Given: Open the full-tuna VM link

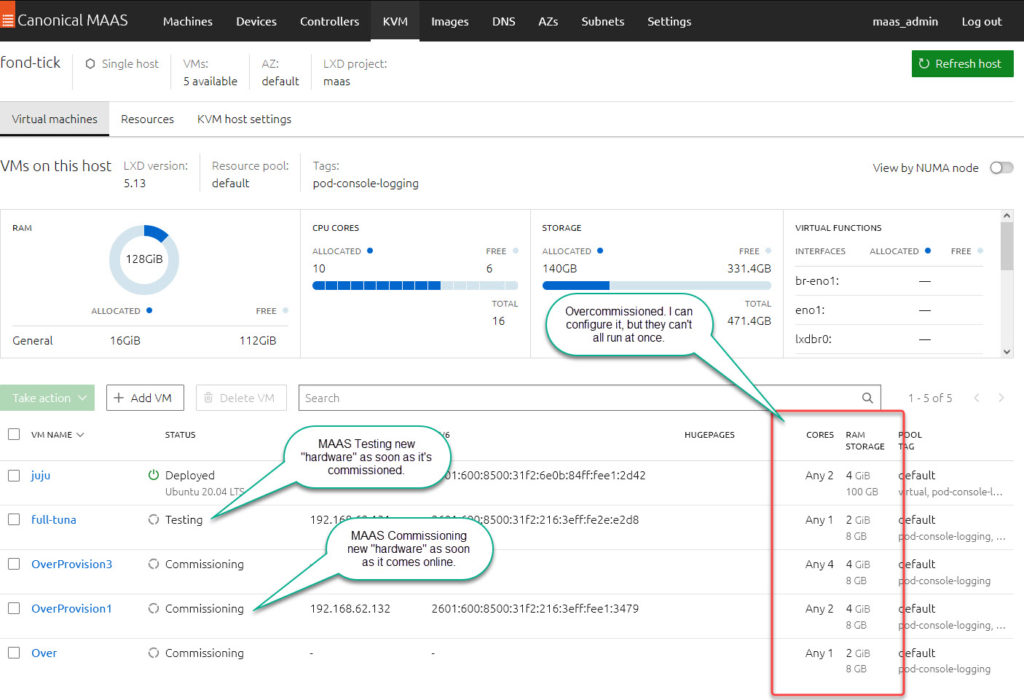Looking at the screenshot, I should tap(54, 520).
